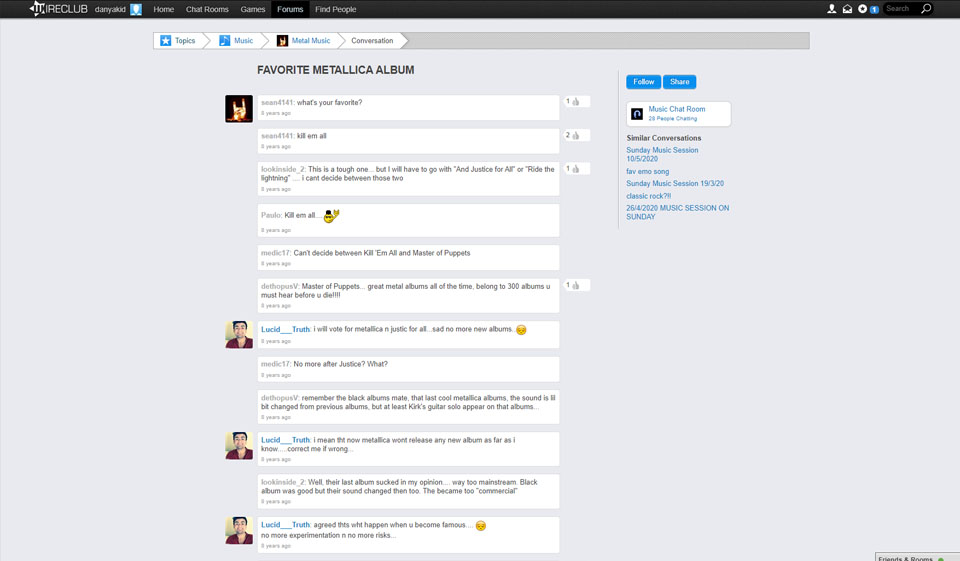Like sean4141's "what's your favorite?" post
This screenshot has width=960, height=561.
576,102
